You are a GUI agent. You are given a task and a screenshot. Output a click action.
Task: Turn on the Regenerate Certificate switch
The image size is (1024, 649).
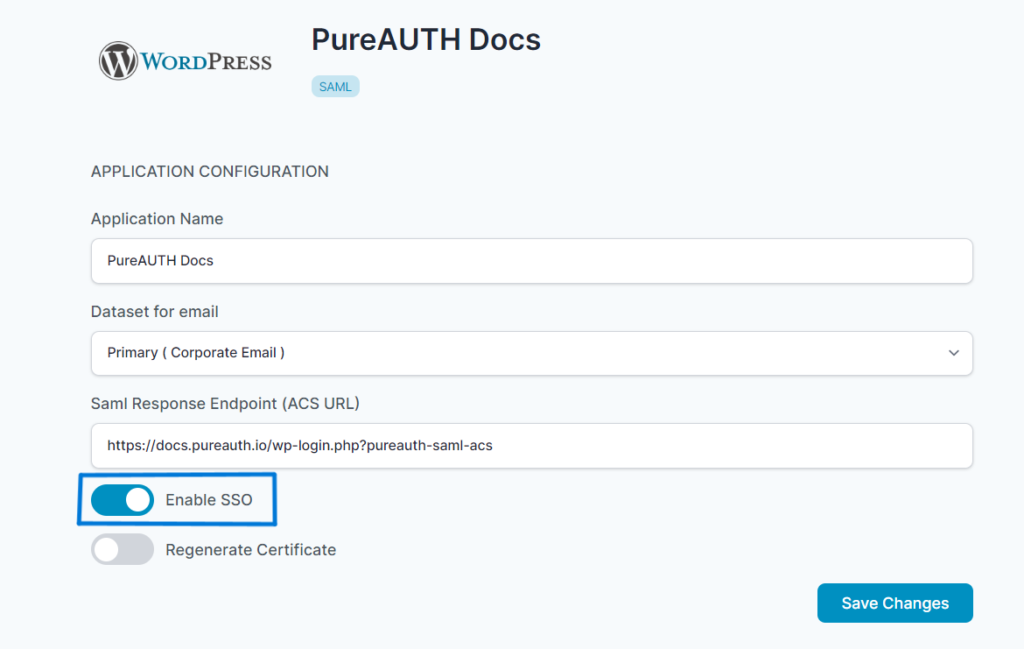pos(122,550)
